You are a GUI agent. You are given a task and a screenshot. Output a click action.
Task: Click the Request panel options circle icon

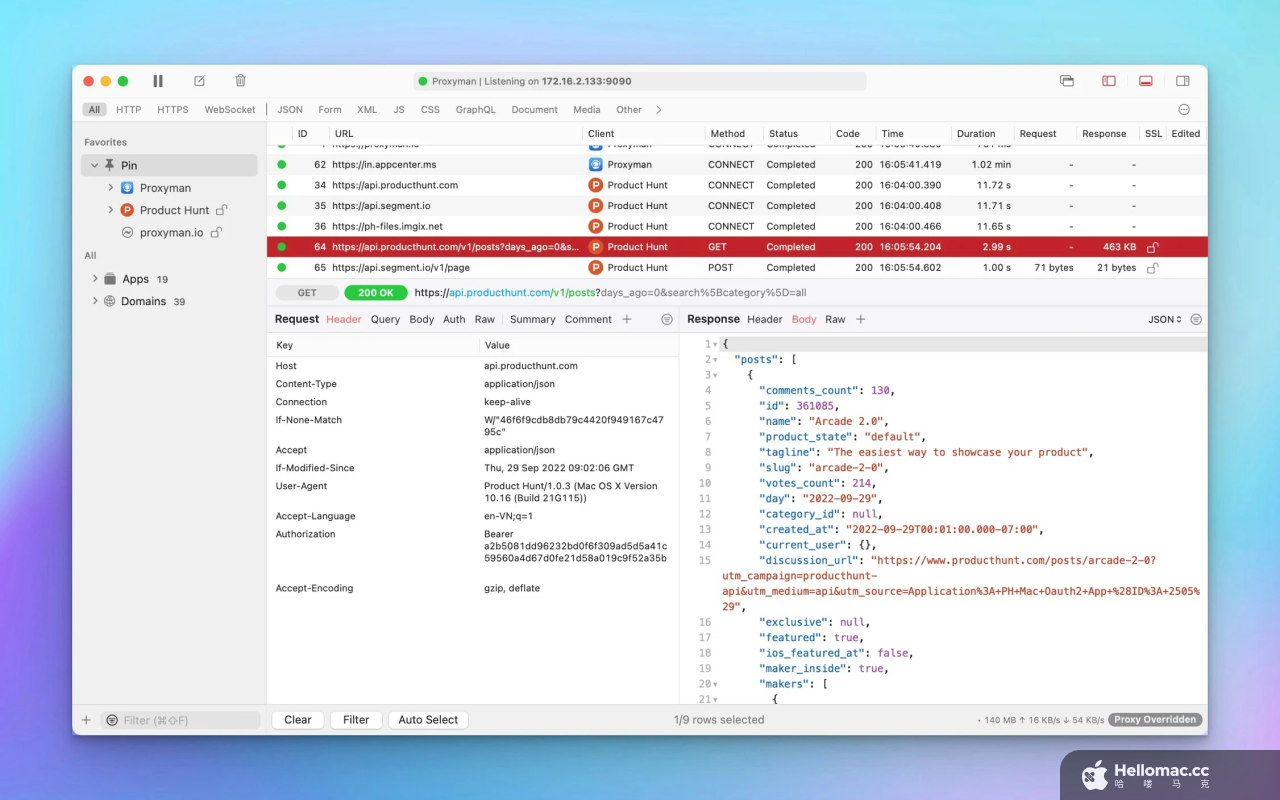click(667, 320)
